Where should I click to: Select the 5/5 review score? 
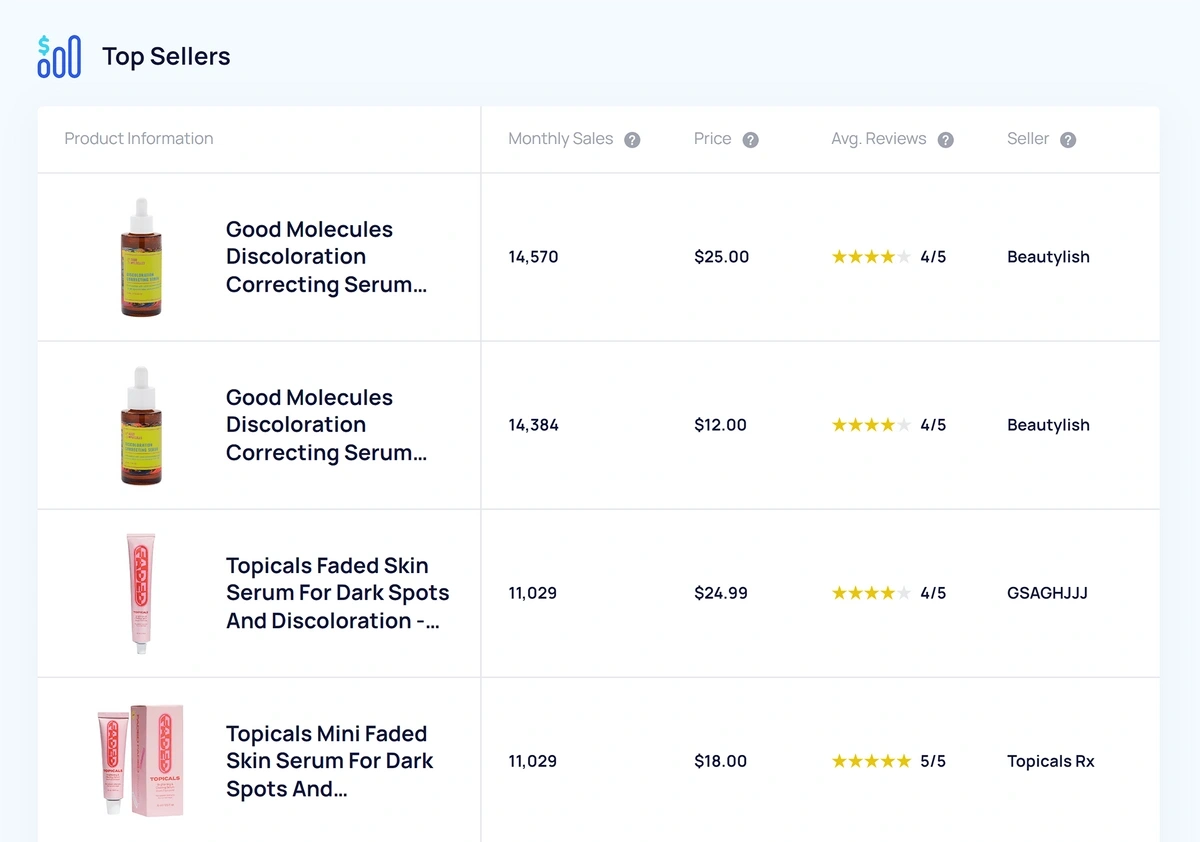pyautogui.click(x=933, y=761)
